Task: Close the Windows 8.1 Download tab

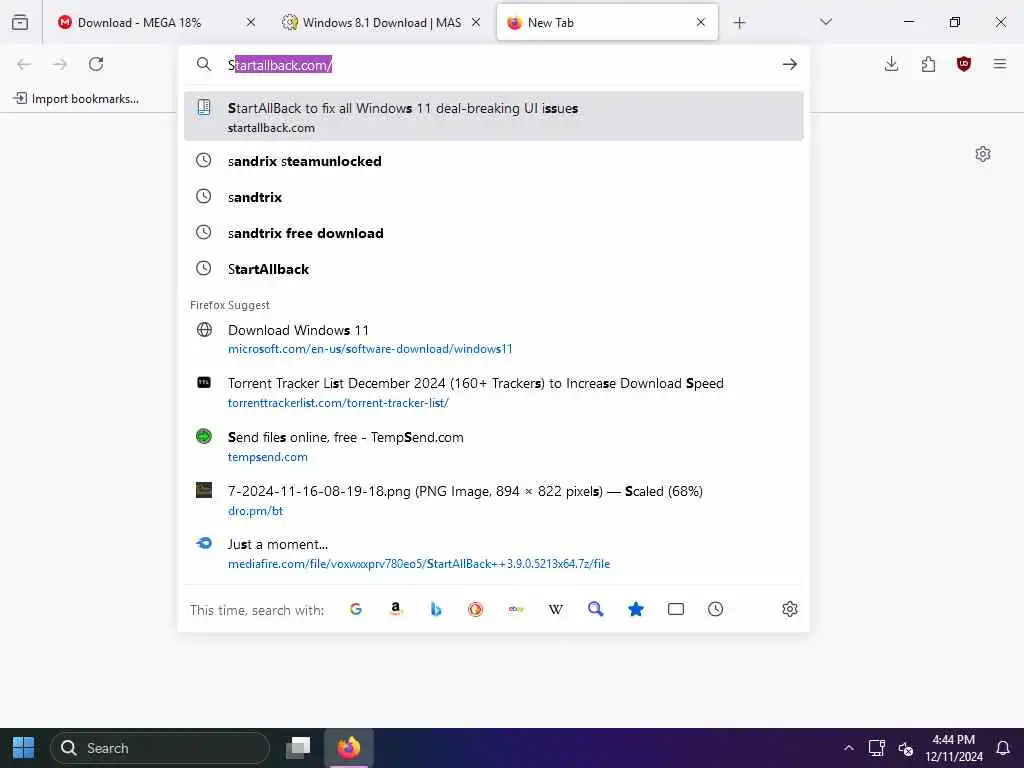Action: click(476, 22)
